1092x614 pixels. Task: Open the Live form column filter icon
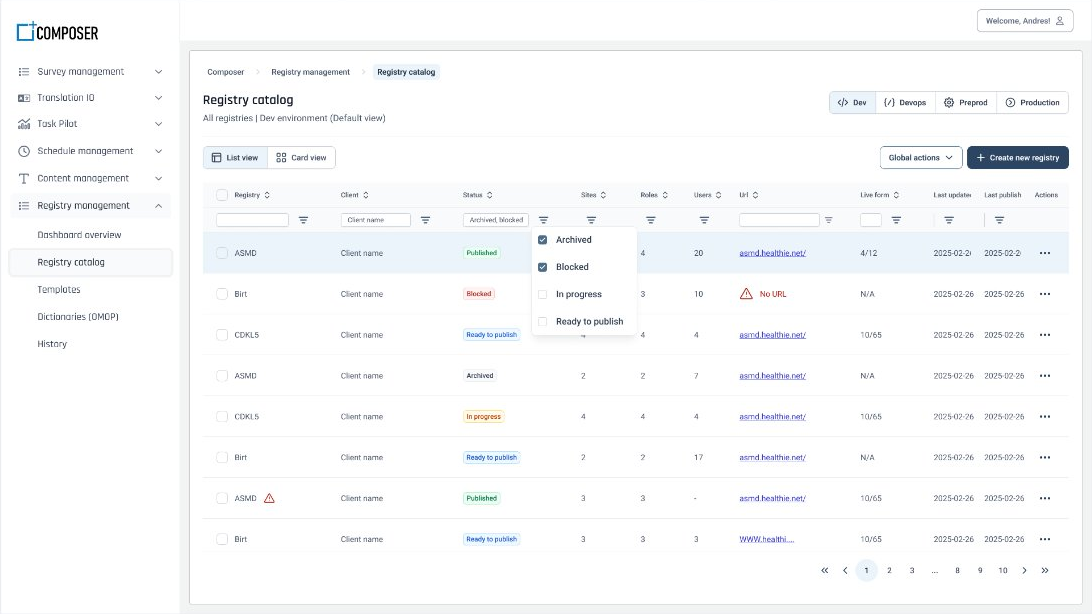896,220
